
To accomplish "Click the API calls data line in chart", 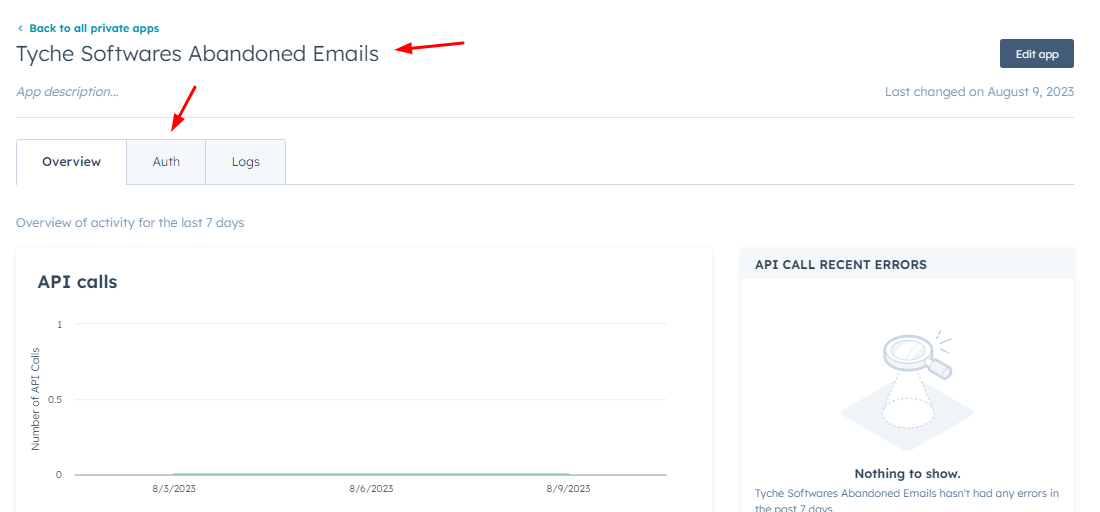I will [x=371, y=475].
